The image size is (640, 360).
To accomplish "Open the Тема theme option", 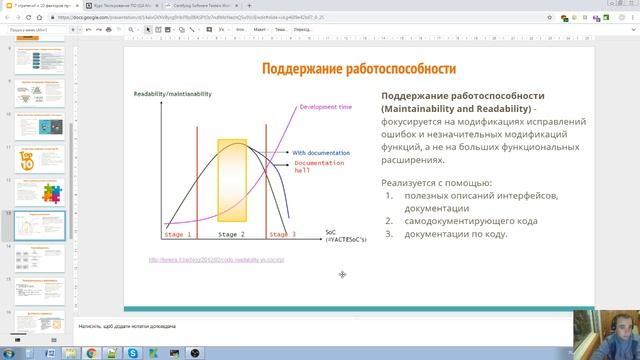I will coord(280,30).
